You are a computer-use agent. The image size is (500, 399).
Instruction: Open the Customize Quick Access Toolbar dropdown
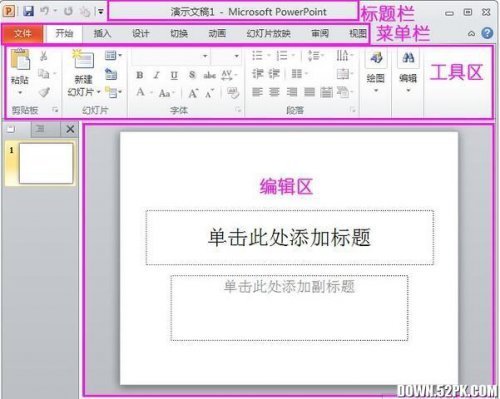tap(100, 12)
